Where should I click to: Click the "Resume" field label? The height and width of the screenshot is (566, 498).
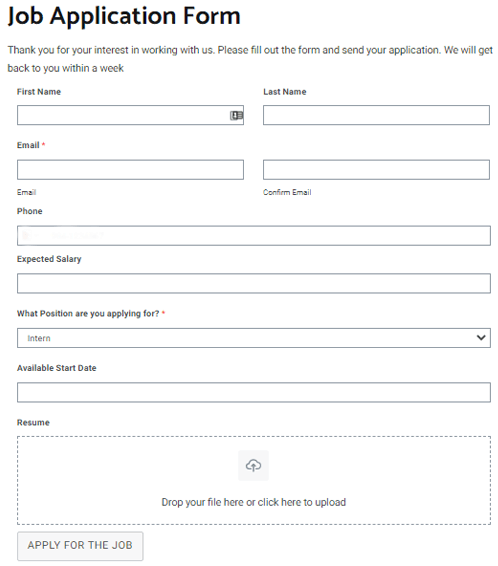pyautogui.click(x=33, y=422)
